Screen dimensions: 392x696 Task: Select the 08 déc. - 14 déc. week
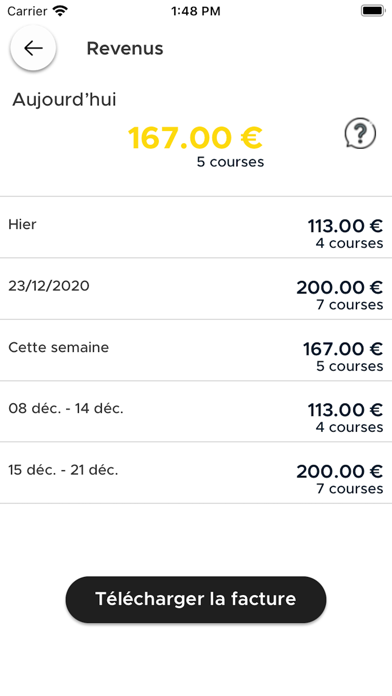196,411
